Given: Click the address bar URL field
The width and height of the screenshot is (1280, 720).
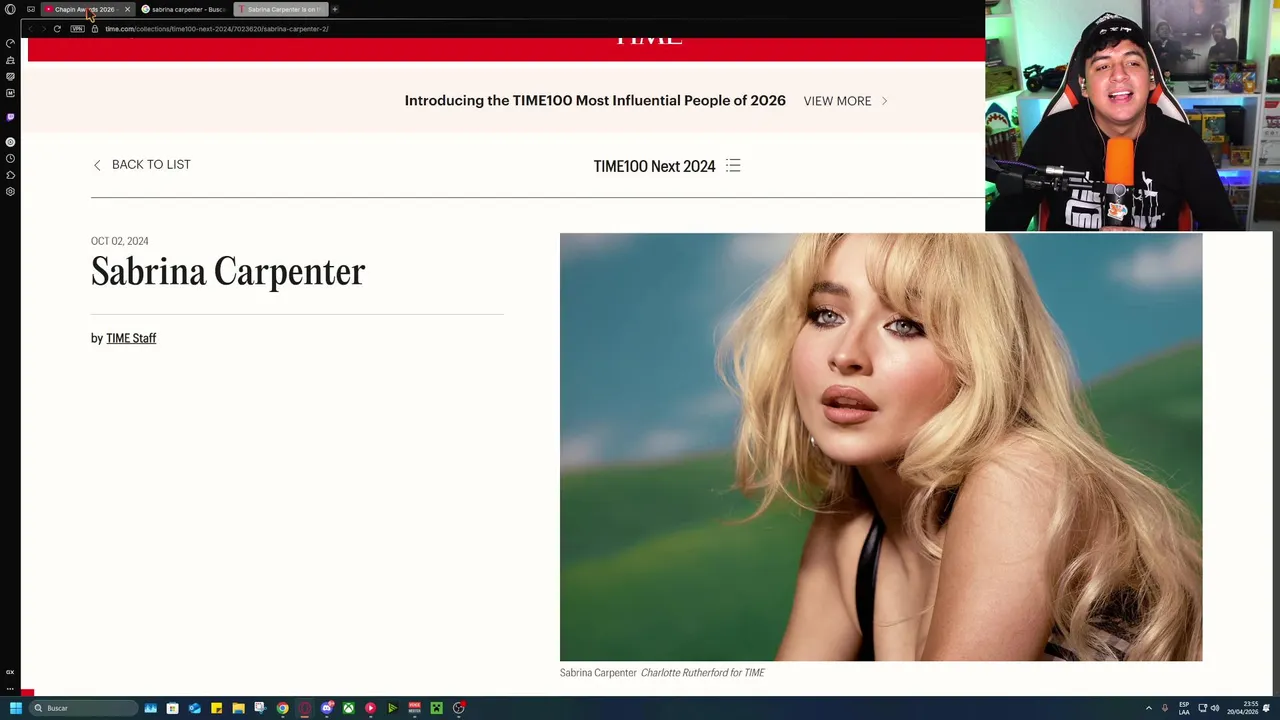Looking at the screenshot, I should (x=217, y=29).
